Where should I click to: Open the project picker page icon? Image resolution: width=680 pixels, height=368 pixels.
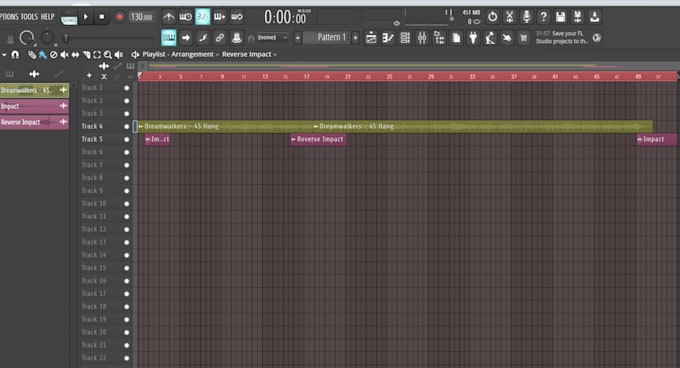click(x=456, y=38)
